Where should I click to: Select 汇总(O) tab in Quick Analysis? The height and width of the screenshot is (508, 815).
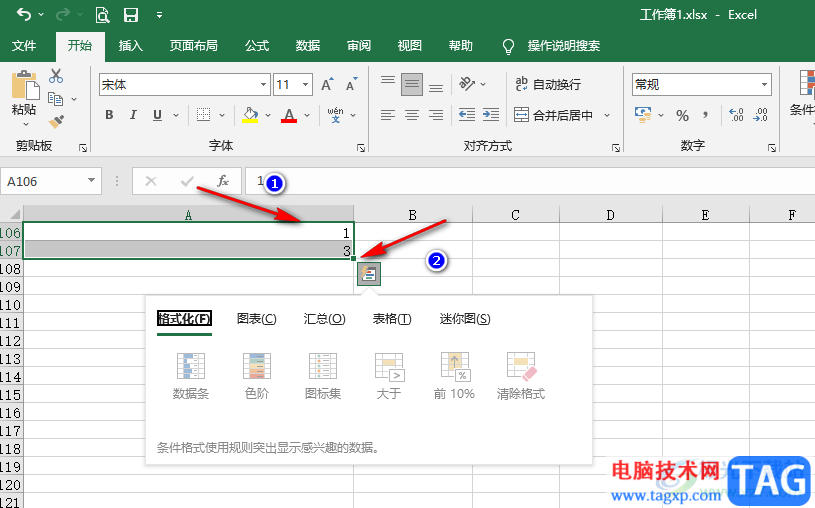(324, 319)
